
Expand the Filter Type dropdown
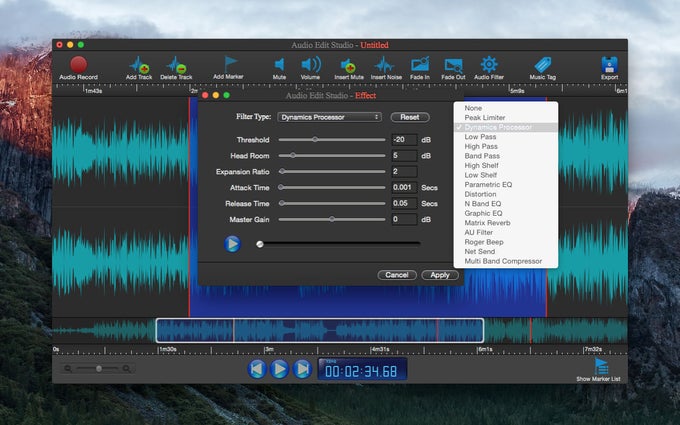[329, 117]
